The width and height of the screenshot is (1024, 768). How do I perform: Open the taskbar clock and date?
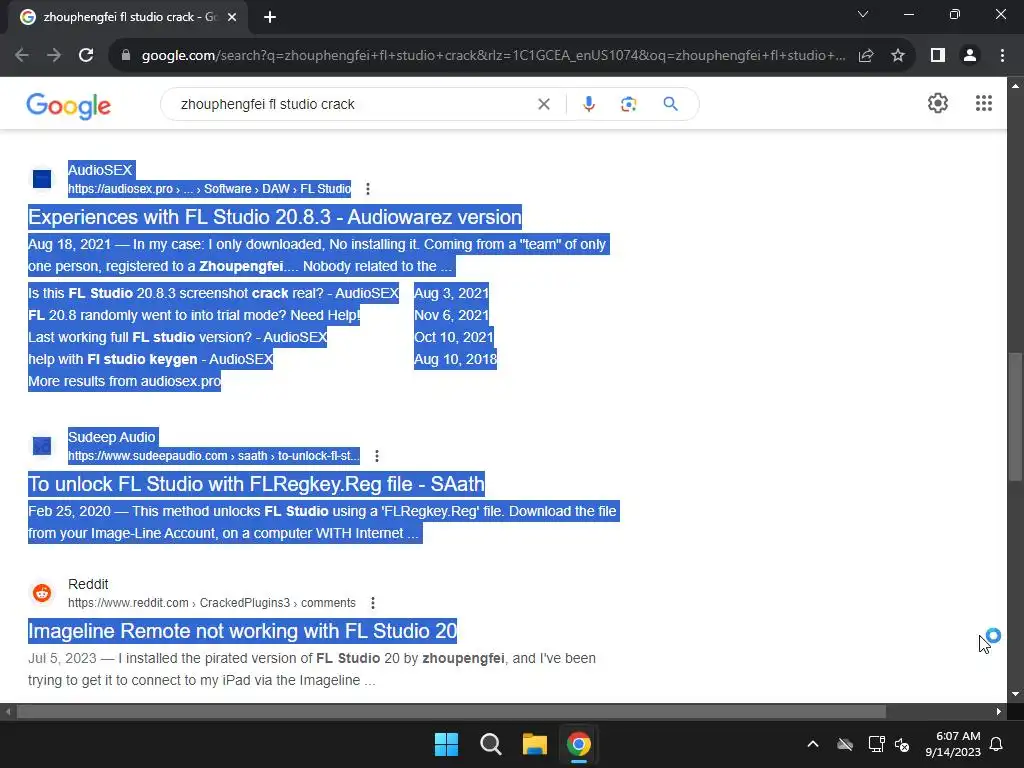click(x=953, y=744)
